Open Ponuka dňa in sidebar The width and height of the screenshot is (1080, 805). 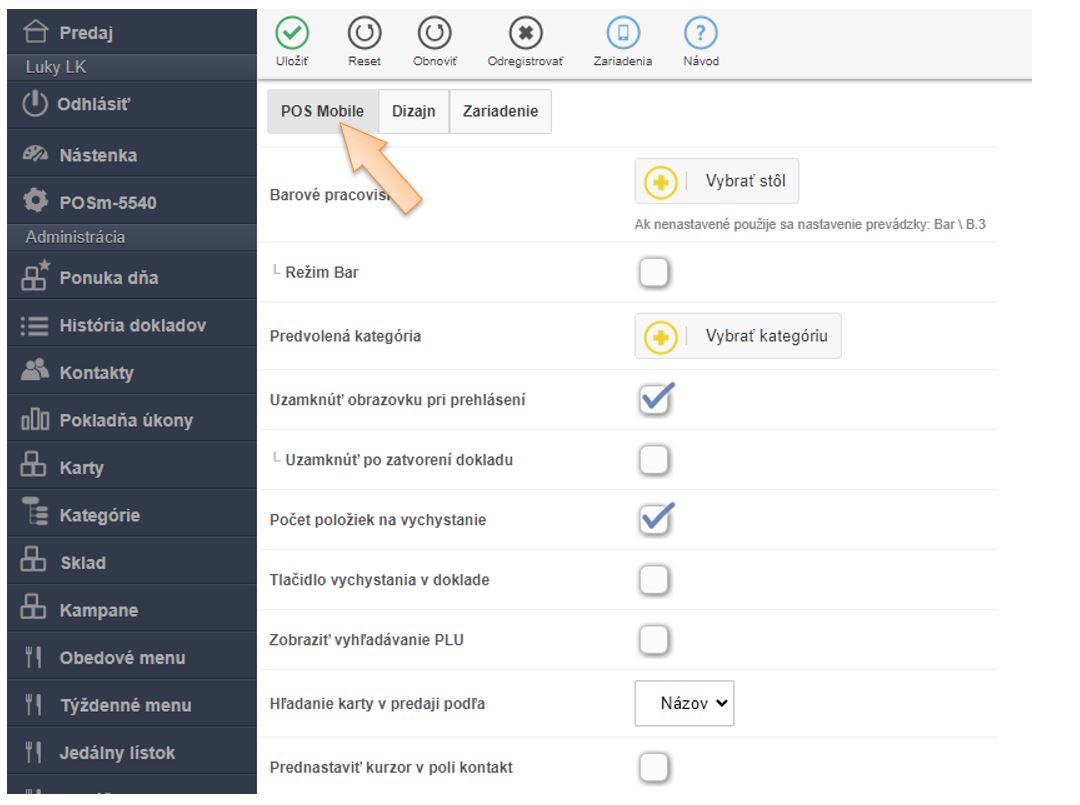pyautogui.click(x=108, y=278)
